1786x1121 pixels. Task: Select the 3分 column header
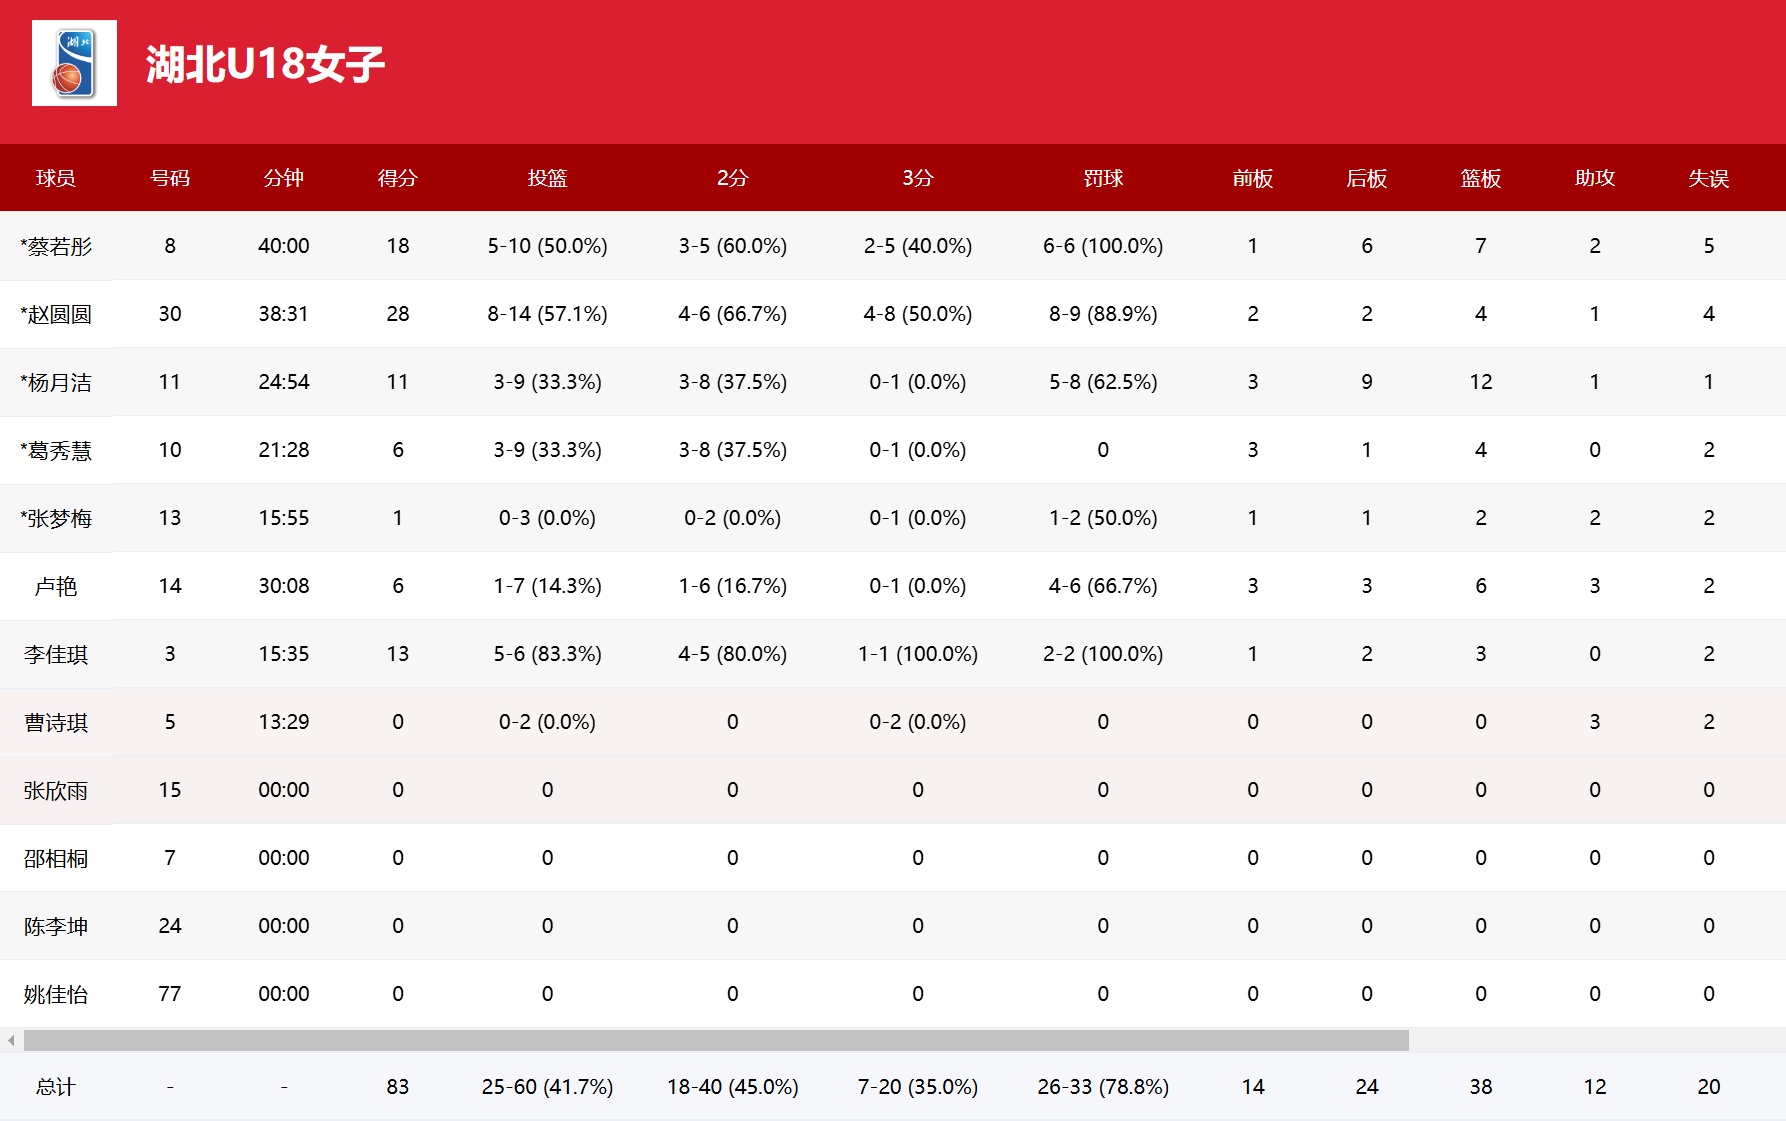(x=917, y=178)
